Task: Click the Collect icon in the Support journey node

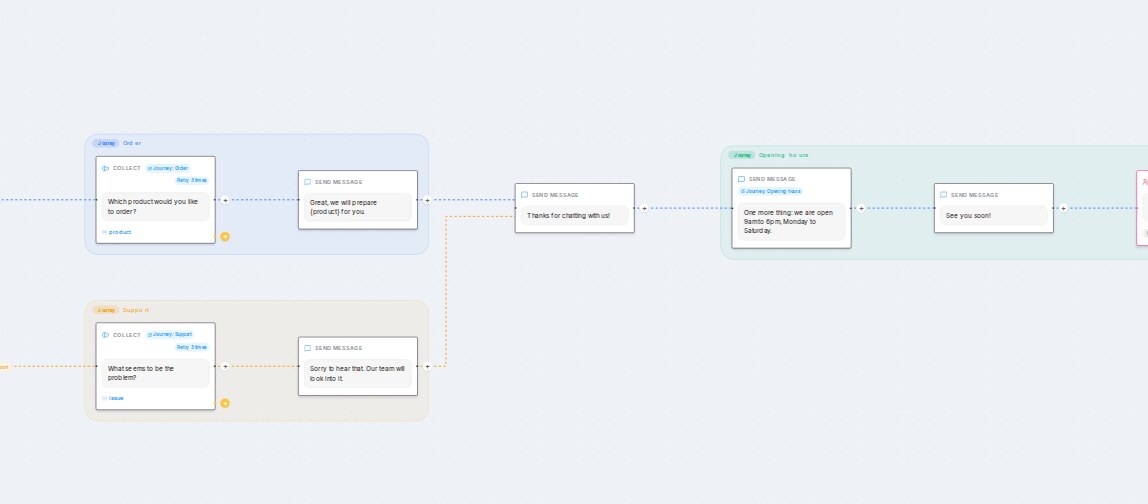Action: (x=105, y=335)
